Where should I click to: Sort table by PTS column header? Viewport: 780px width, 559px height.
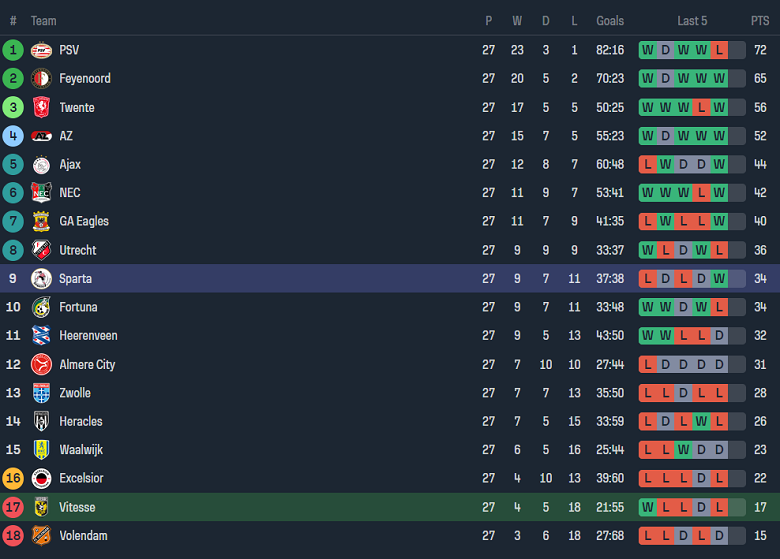point(760,21)
